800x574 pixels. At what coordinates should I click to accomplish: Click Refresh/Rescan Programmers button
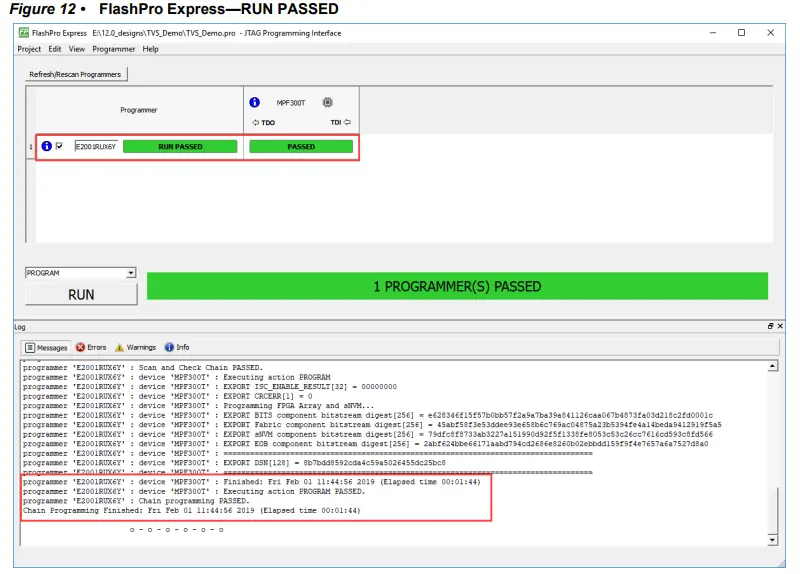point(76,74)
